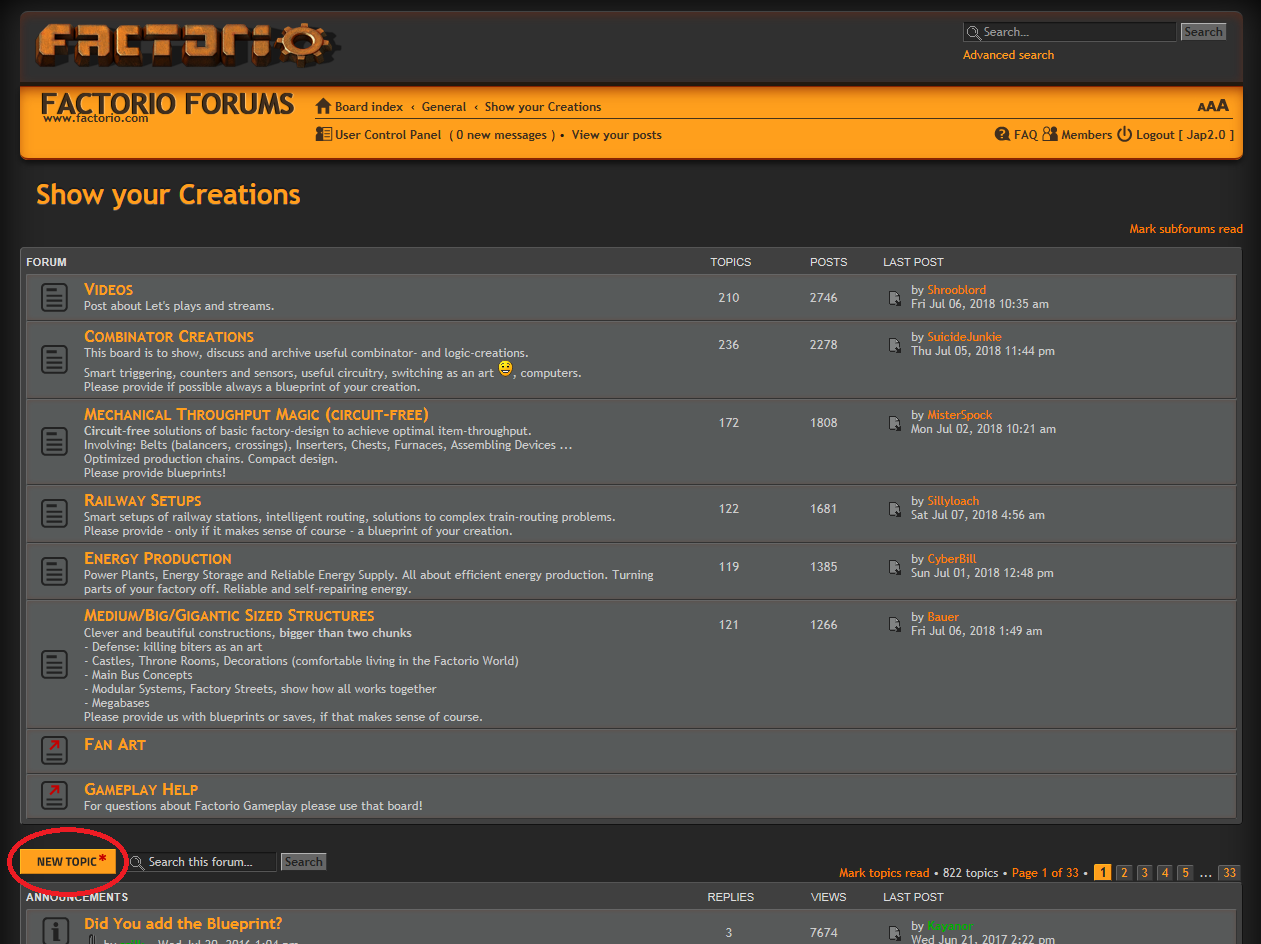Click the Search this forum field
The image size is (1261, 944).
click(202, 862)
